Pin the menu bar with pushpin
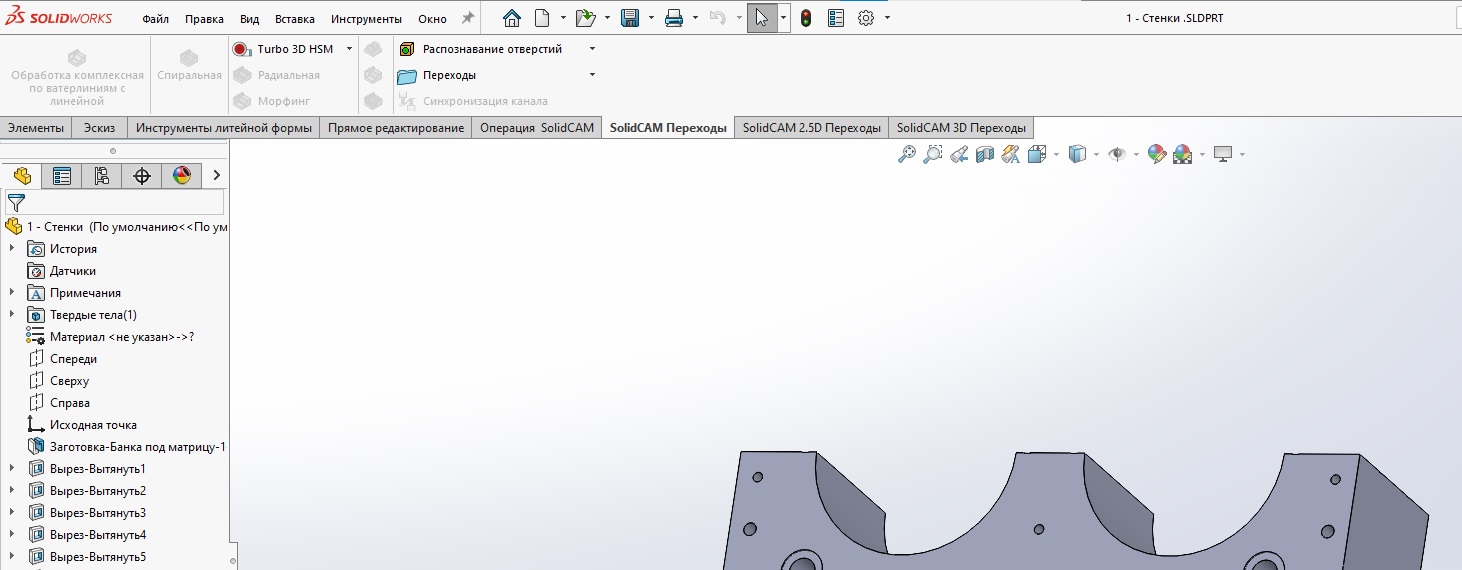The image size is (1462, 570). click(x=468, y=18)
